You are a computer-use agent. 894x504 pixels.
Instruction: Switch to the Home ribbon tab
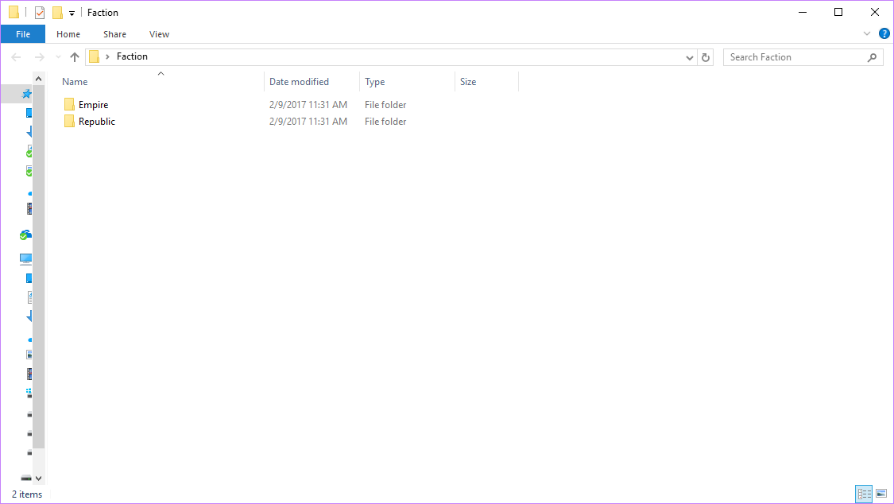point(68,34)
